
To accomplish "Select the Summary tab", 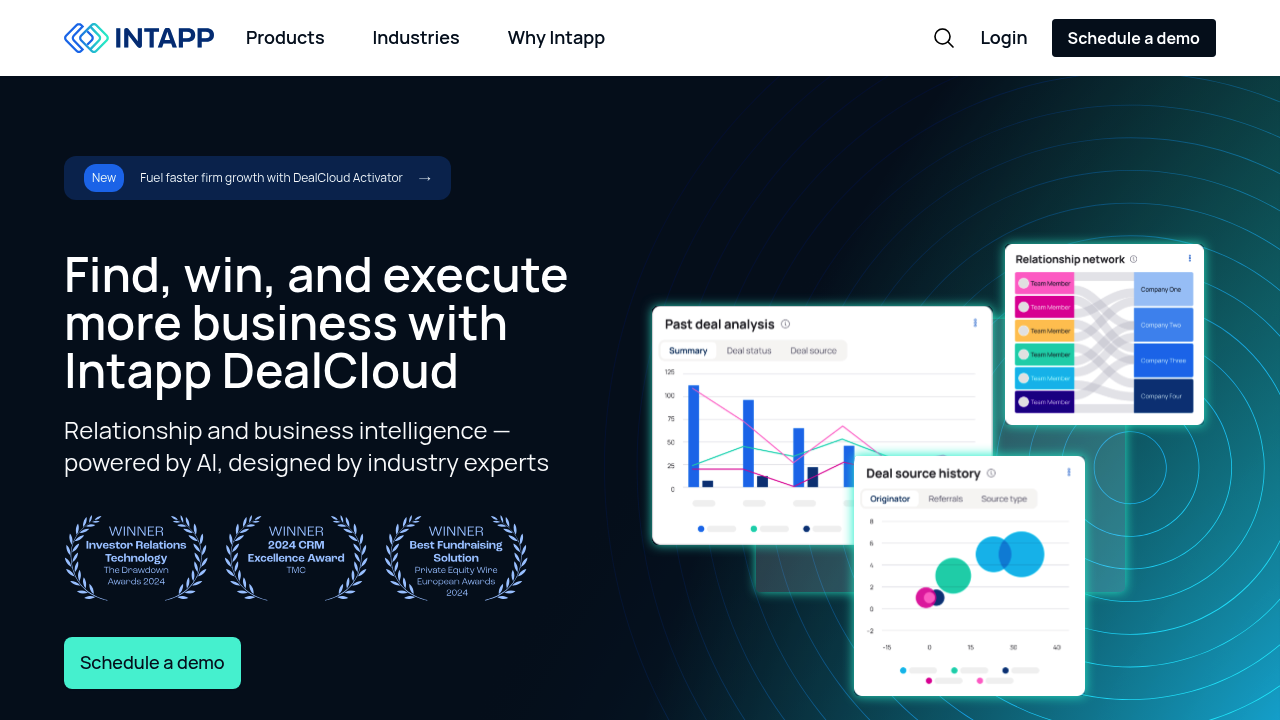I will click(x=689, y=350).
